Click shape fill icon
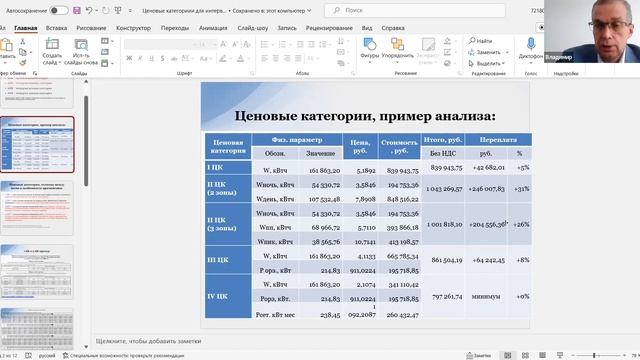This screenshot has width=640, height=360. tap(448, 41)
